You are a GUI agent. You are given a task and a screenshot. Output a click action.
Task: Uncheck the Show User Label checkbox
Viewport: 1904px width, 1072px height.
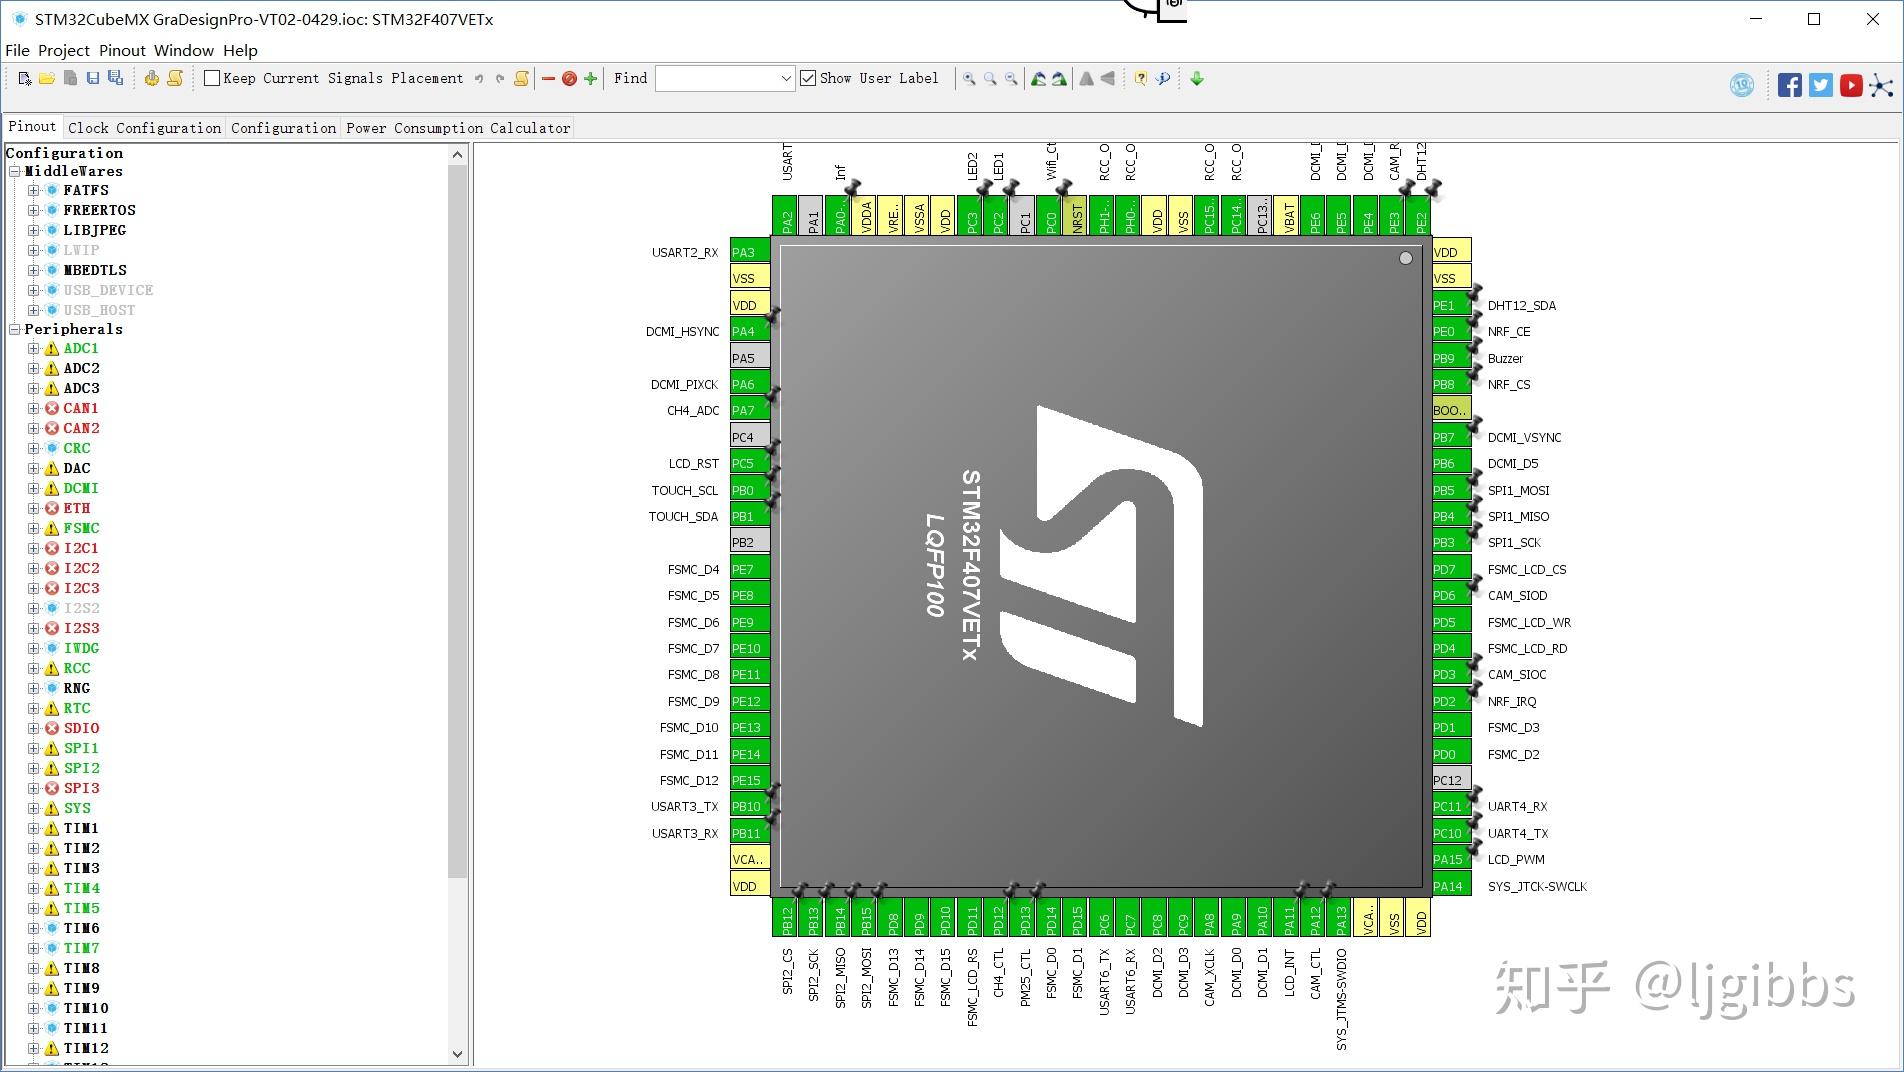tap(808, 78)
